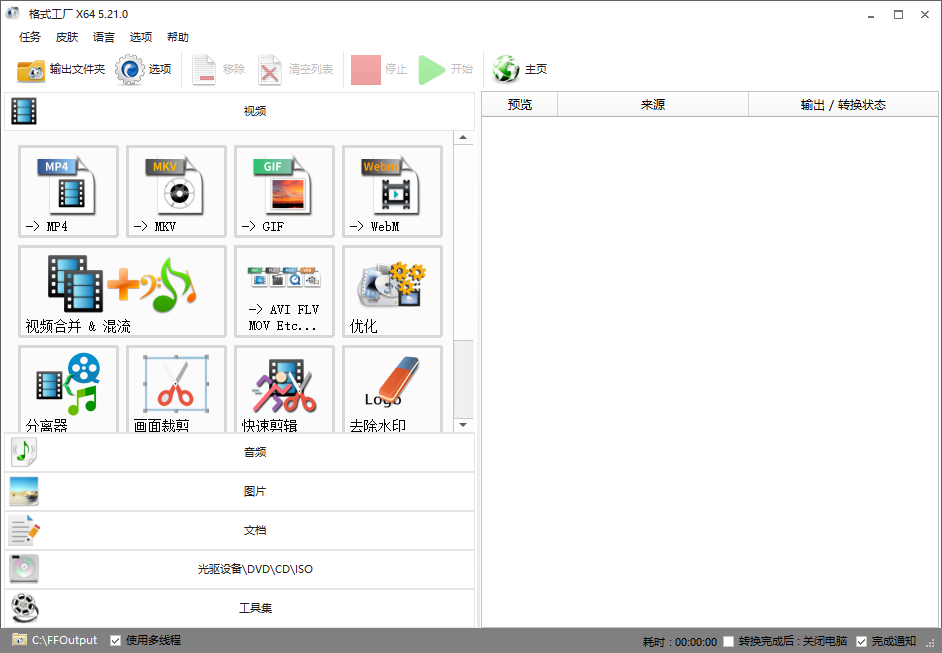Click the video panel scroll up arrow
This screenshot has height=653, width=942.
[463, 138]
